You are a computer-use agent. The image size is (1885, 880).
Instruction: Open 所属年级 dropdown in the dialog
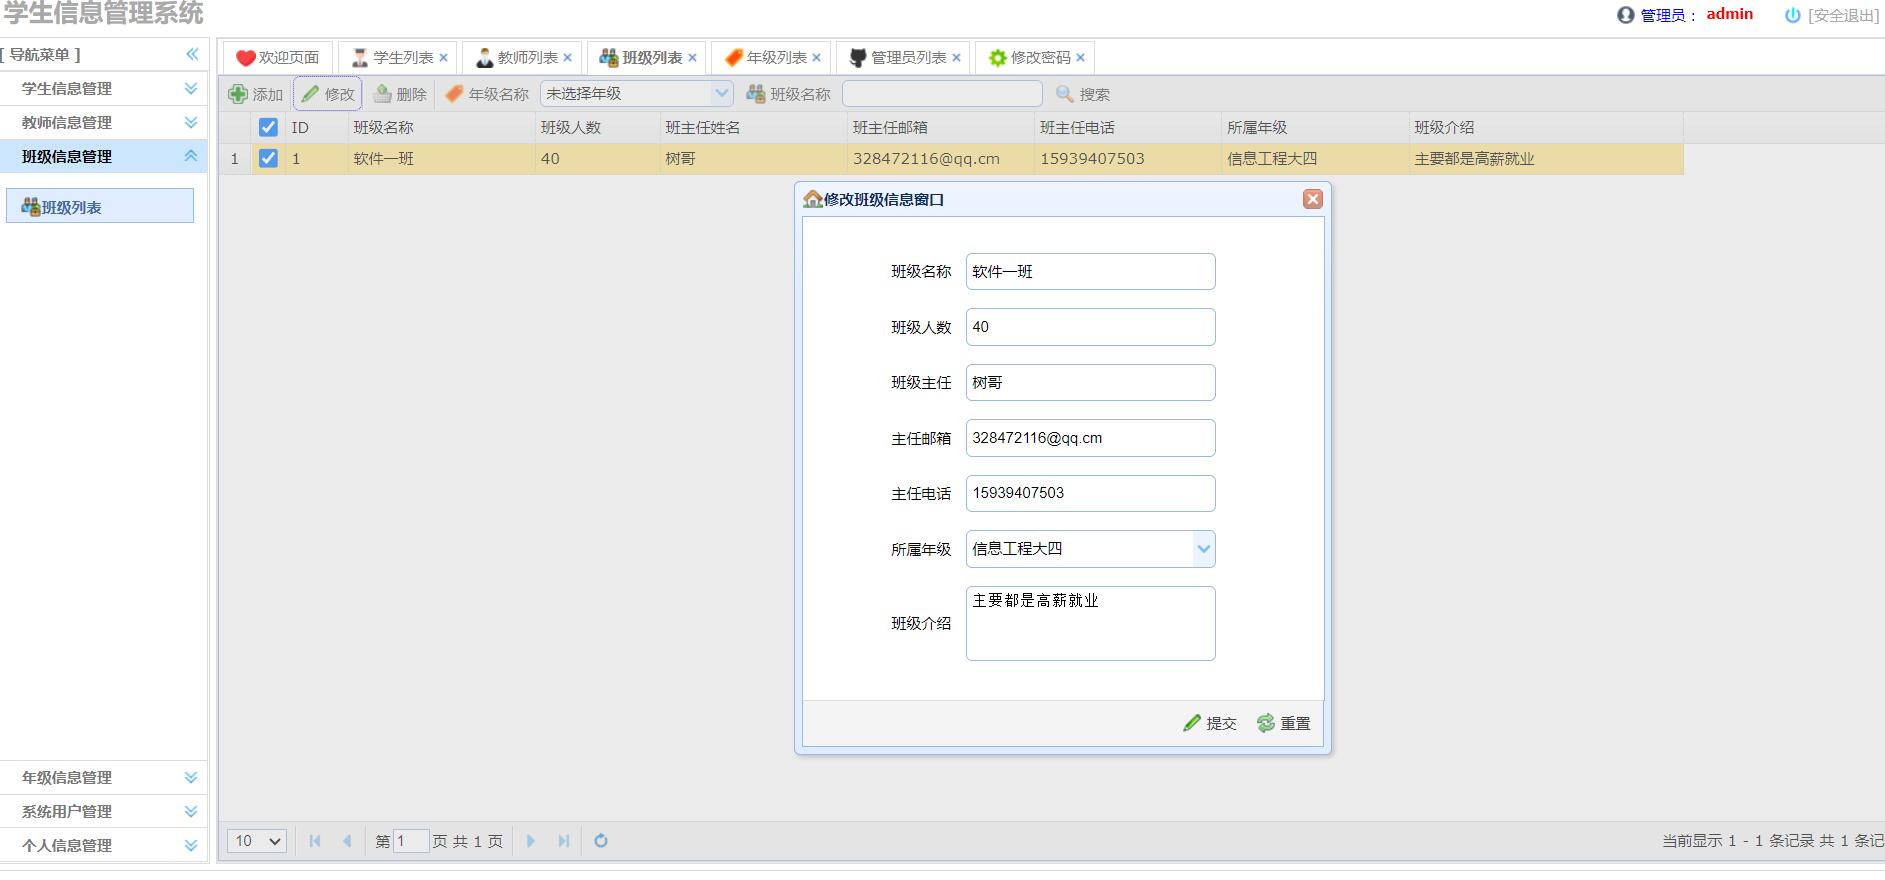point(1204,549)
